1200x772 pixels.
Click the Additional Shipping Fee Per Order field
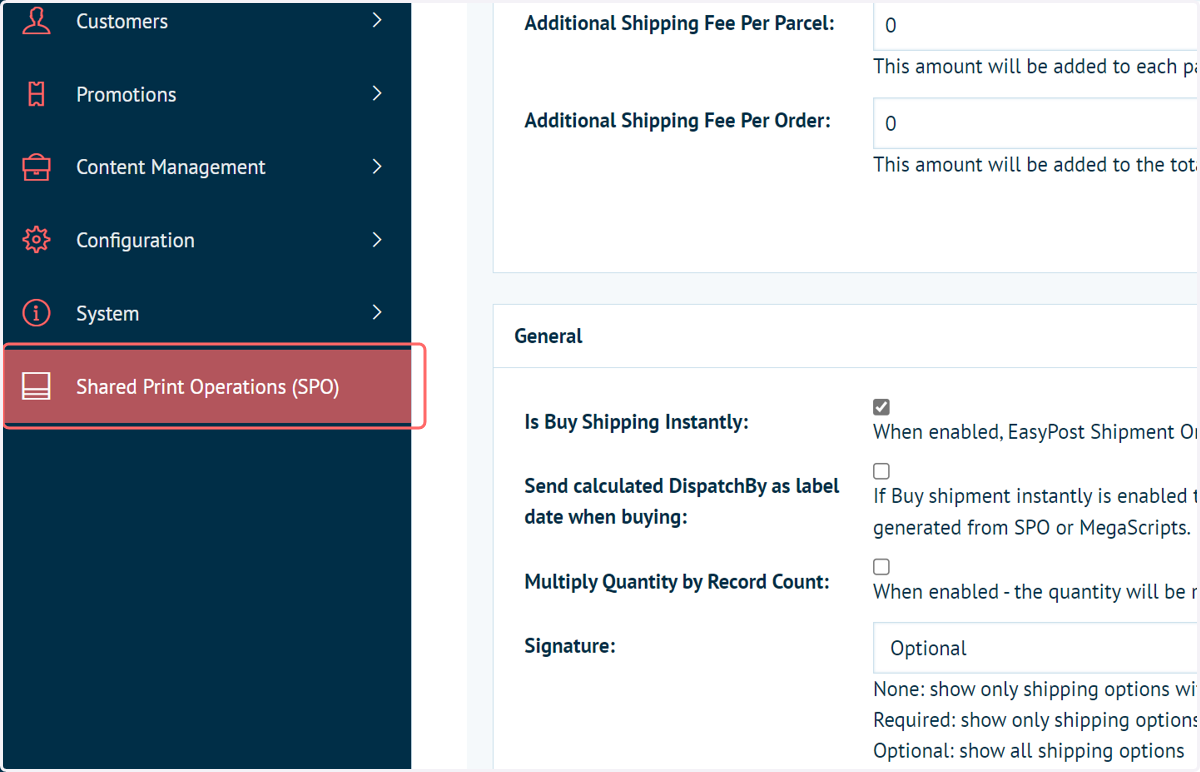1036,123
